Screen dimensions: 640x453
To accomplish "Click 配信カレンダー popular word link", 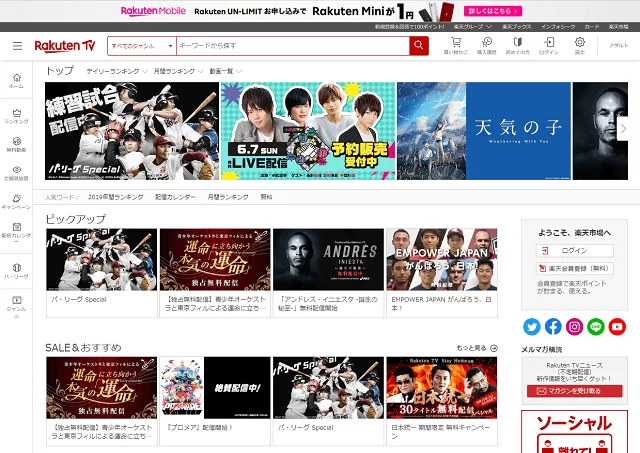I will [175, 197].
